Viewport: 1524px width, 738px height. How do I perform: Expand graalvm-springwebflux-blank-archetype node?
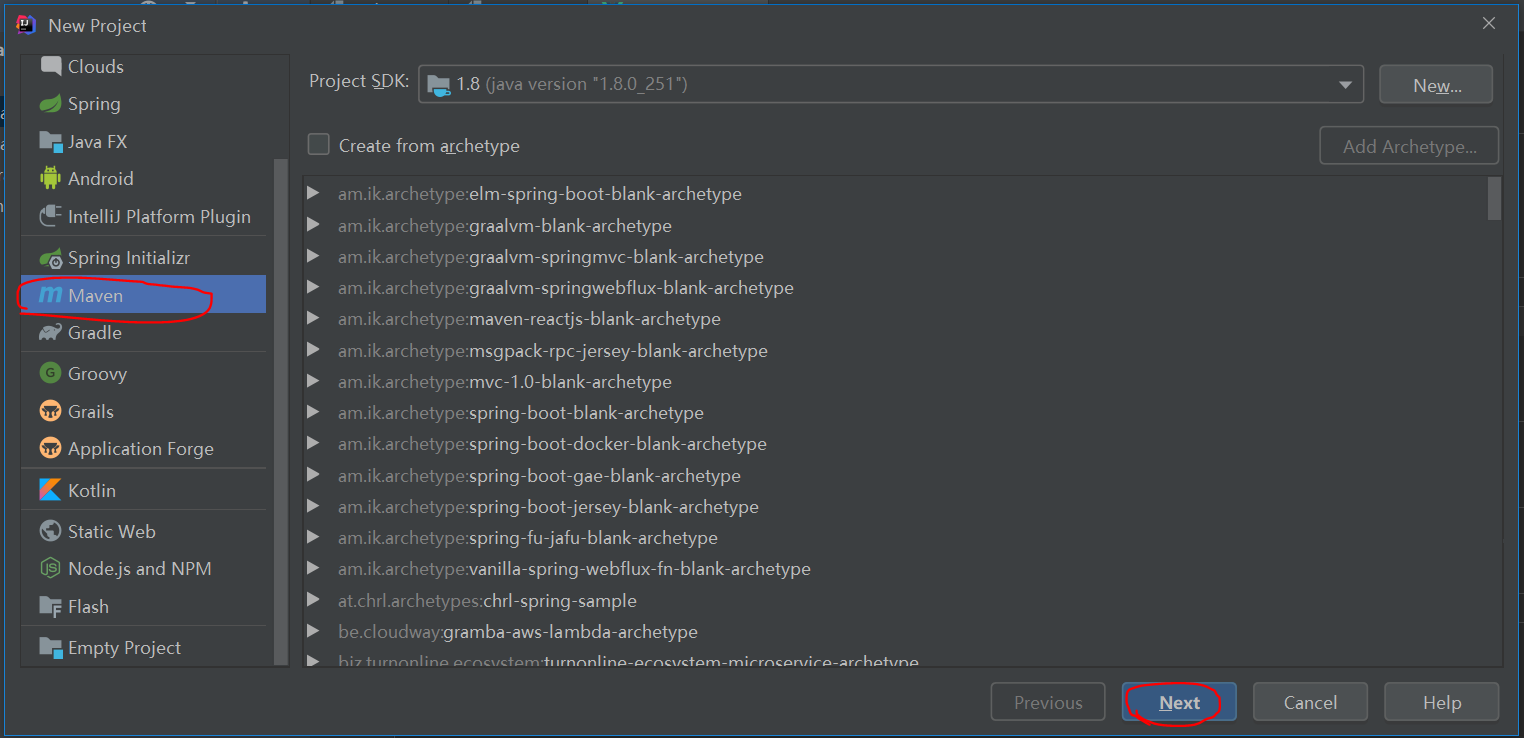click(314, 287)
